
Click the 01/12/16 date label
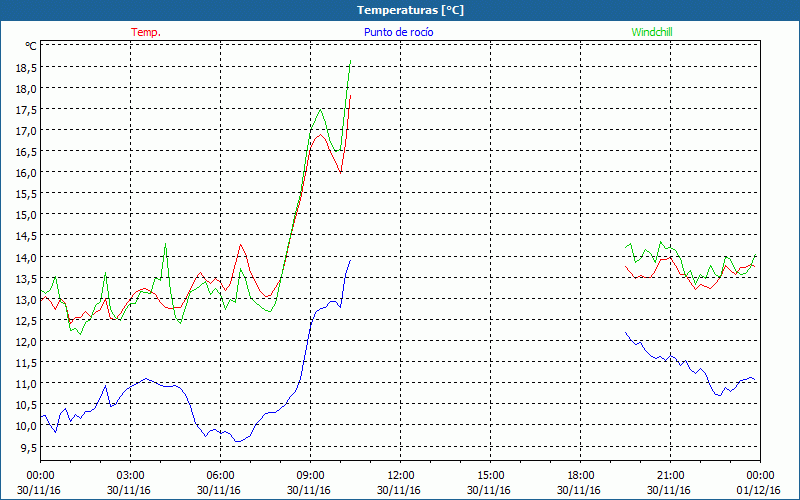coord(759,490)
